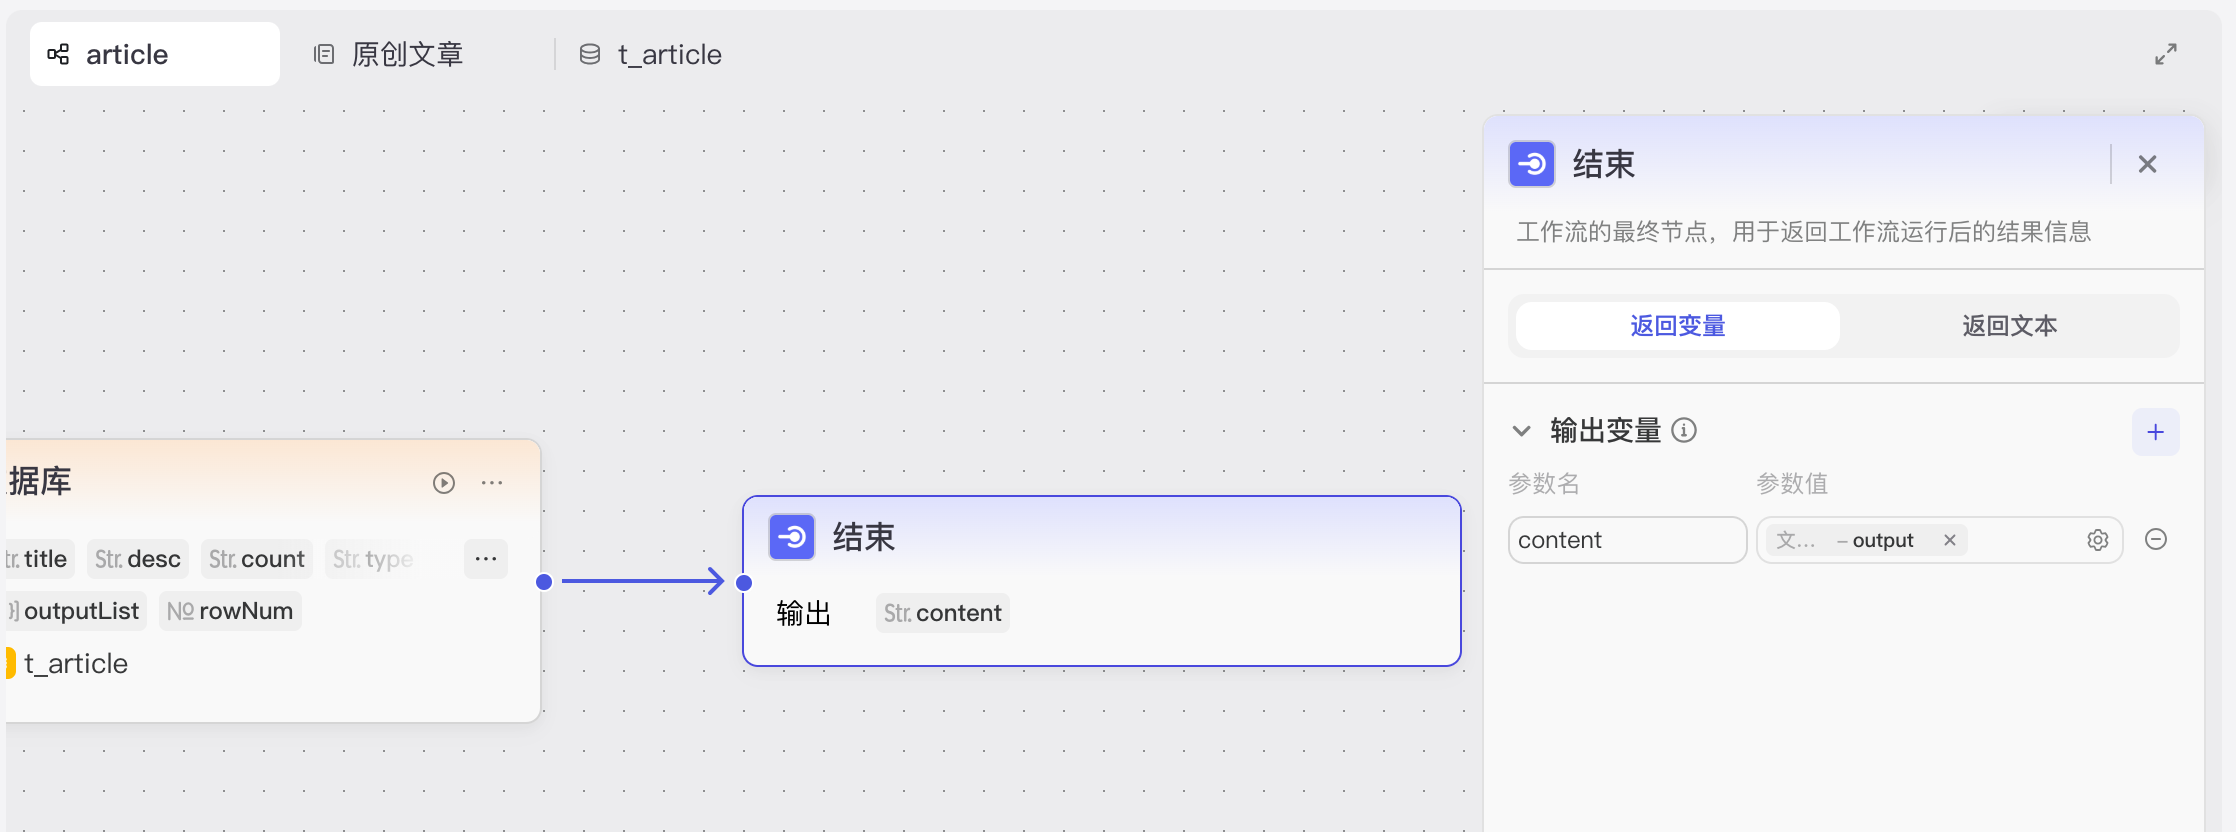
Task: Select the article workflow tab
Action: pos(155,54)
